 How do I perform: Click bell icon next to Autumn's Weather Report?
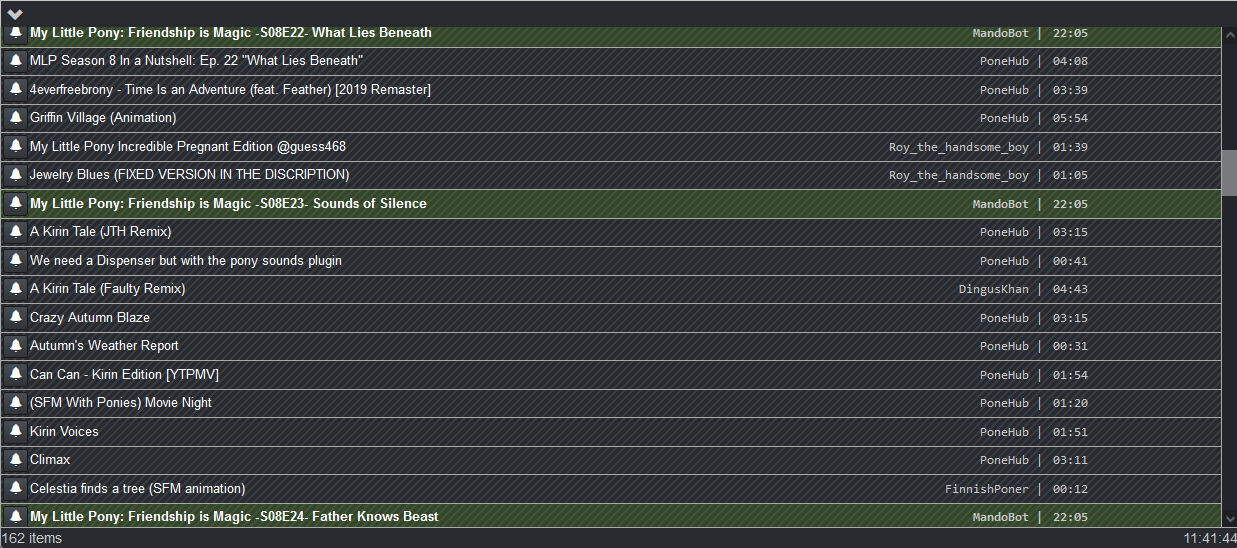point(16,345)
